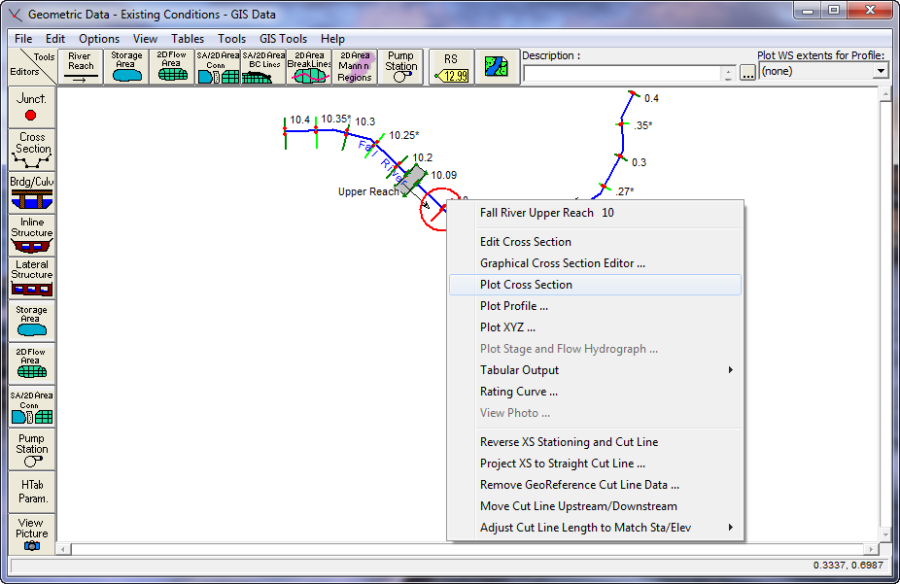Expand Plot WS extents for Profile dropdown
The height and width of the screenshot is (584, 900).
pyautogui.click(x=880, y=71)
